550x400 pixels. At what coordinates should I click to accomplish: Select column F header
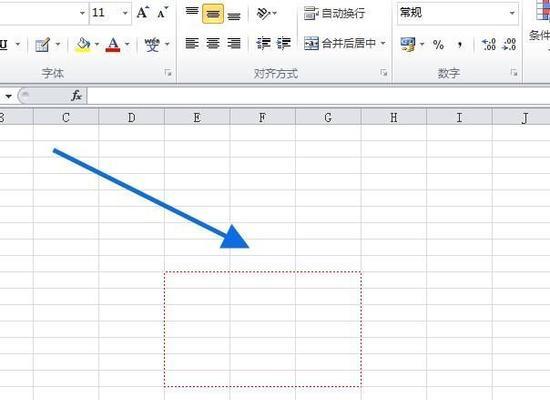(x=262, y=118)
